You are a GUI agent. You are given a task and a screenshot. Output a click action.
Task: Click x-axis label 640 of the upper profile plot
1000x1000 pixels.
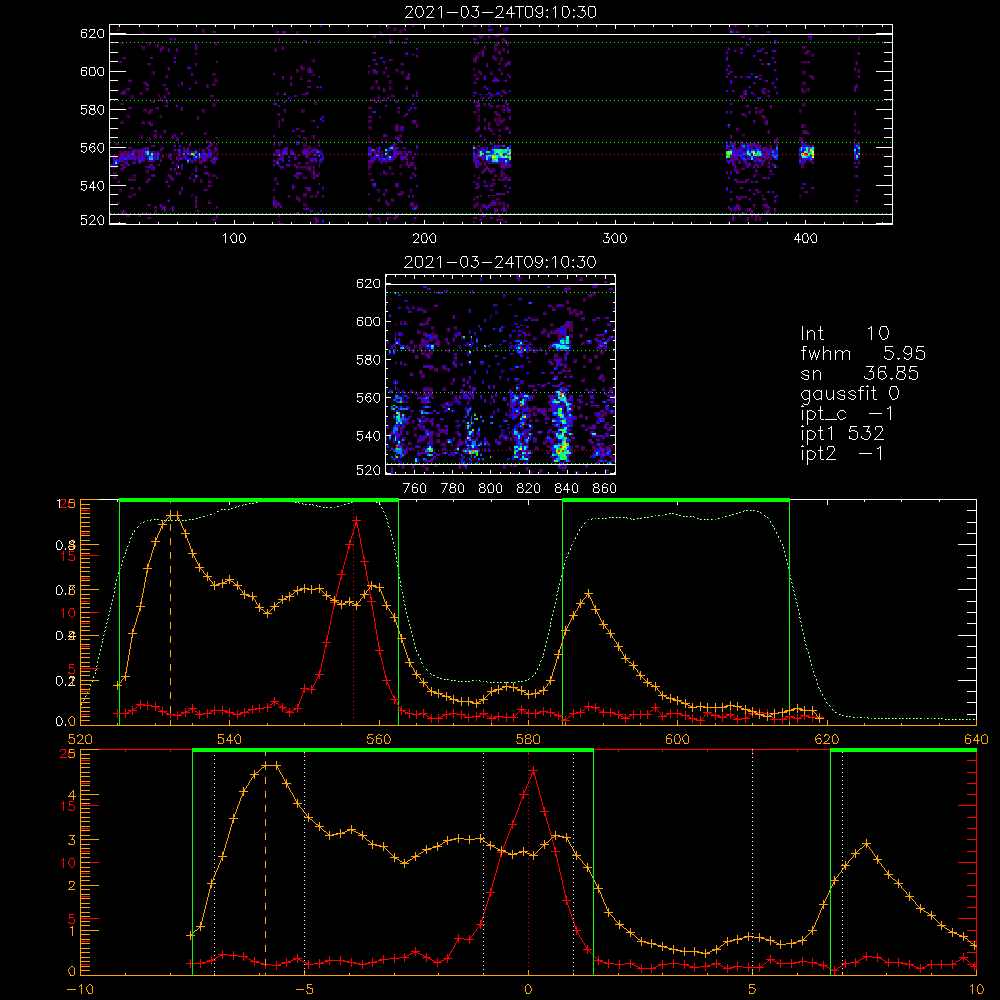coord(976,739)
